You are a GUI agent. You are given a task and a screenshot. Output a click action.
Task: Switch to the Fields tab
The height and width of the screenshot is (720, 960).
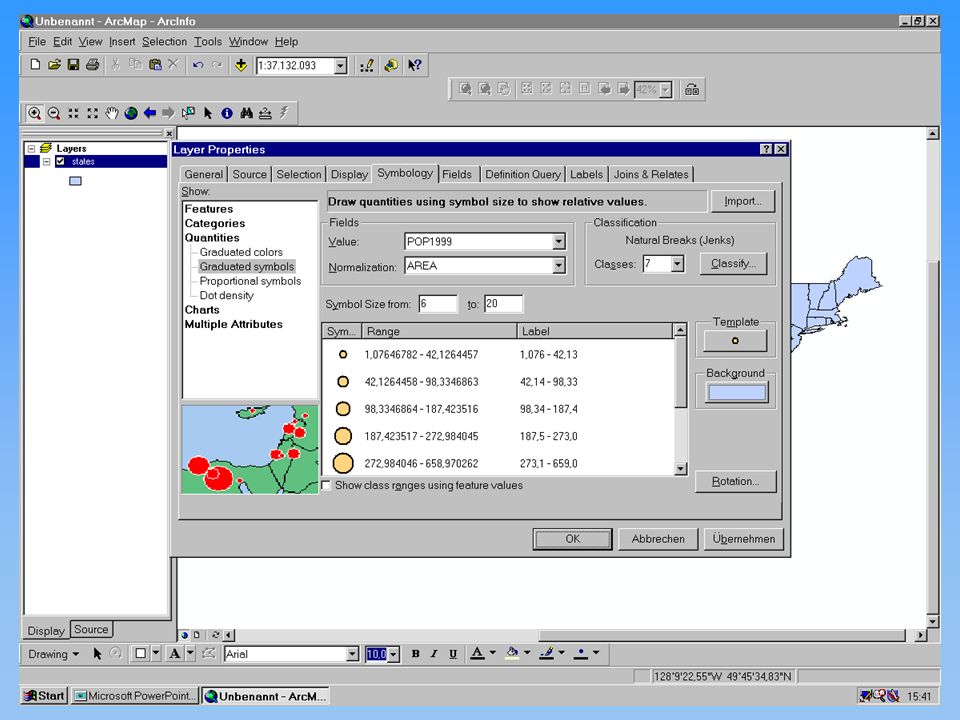click(457, 174)
